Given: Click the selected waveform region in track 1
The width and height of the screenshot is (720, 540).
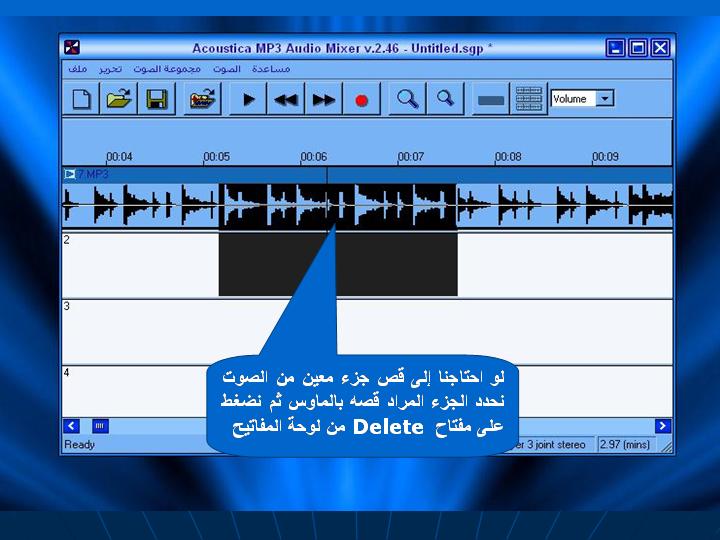Looking at the screenshot, I should (338, 205).
